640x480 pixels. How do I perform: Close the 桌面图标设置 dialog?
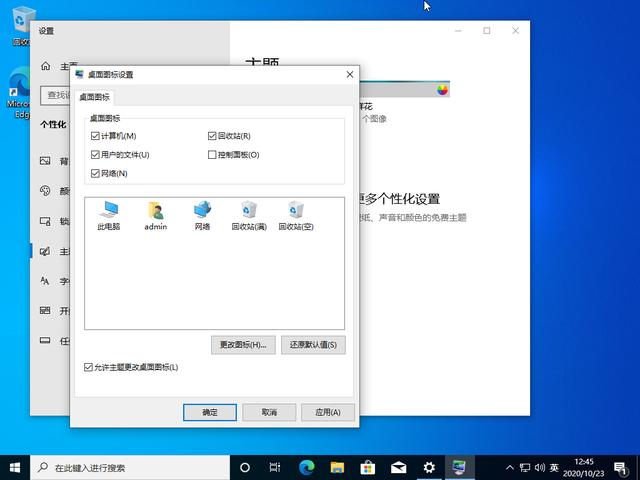click(x=350, y=74)
